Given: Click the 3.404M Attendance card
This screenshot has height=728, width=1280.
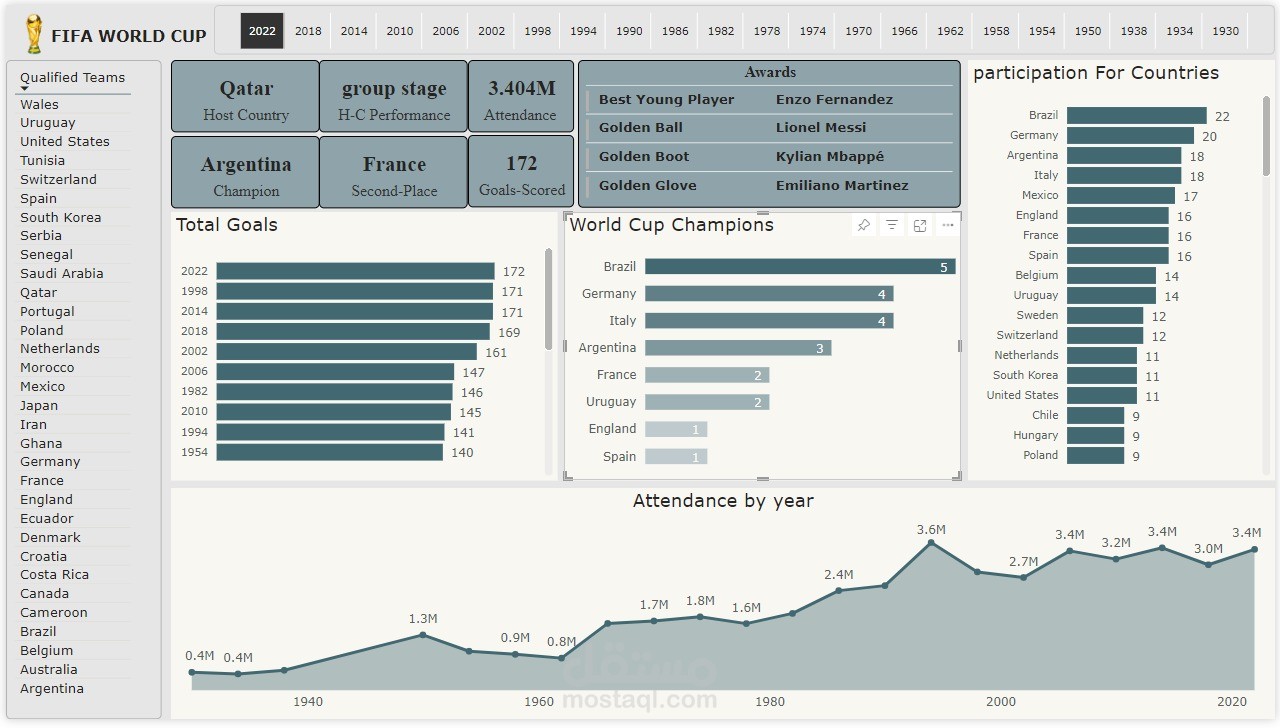Looking at the screenshot, I should pos(521,97).
